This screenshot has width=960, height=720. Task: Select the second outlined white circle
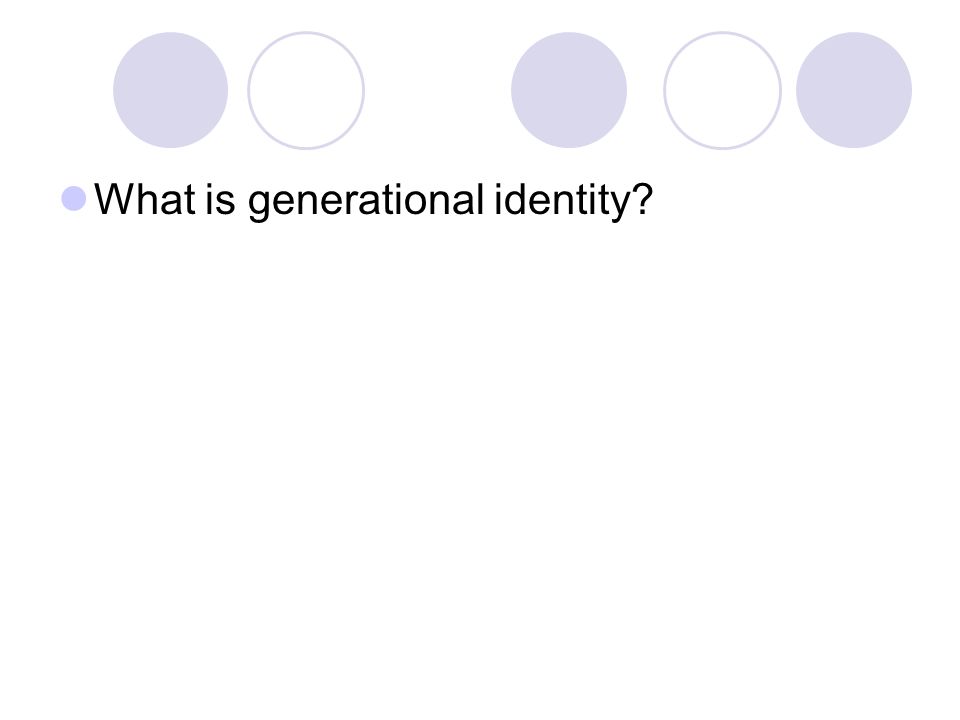tap(722, 90)
